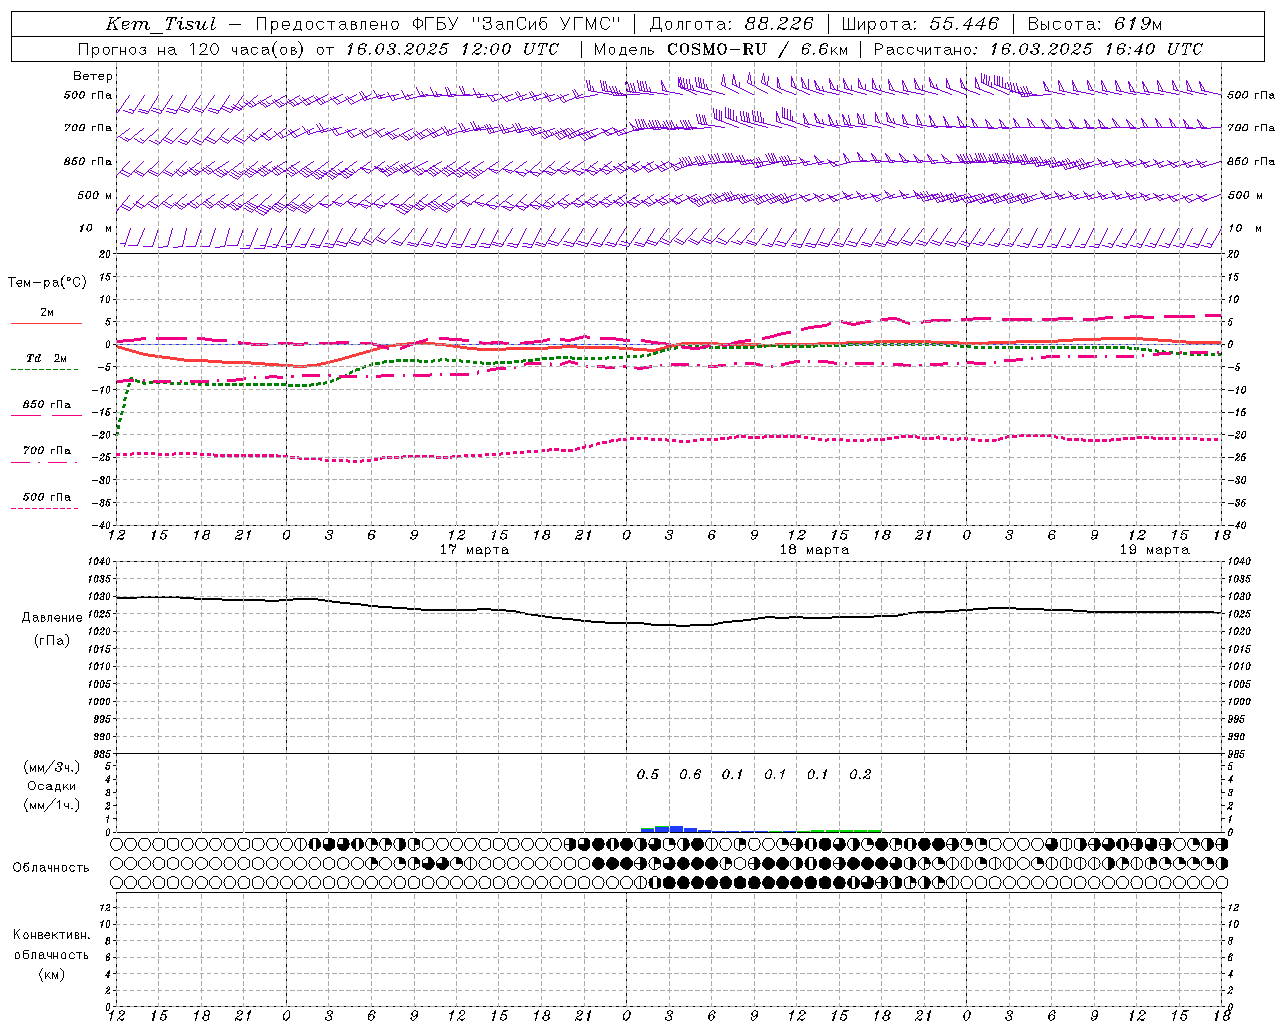Select the 700 гПа temperature legend entry

46,450
